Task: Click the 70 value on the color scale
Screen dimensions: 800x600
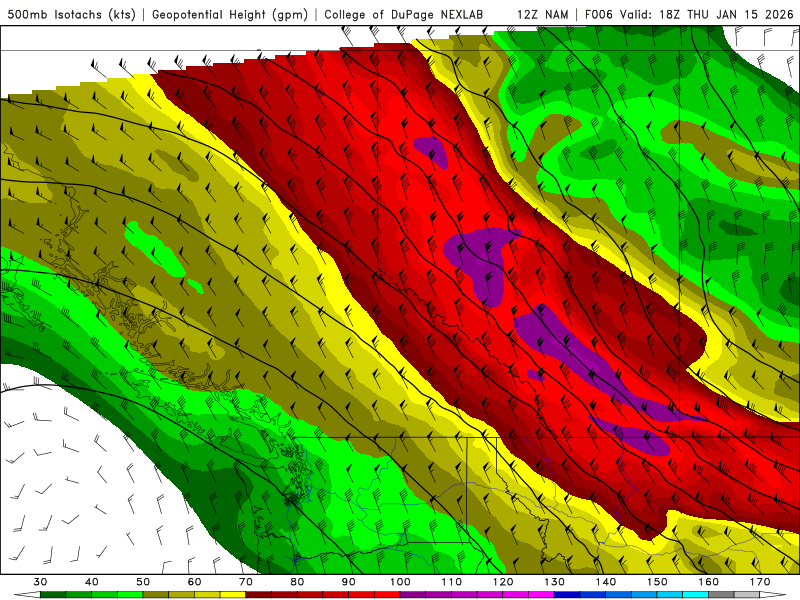Action: click(246, 582)
